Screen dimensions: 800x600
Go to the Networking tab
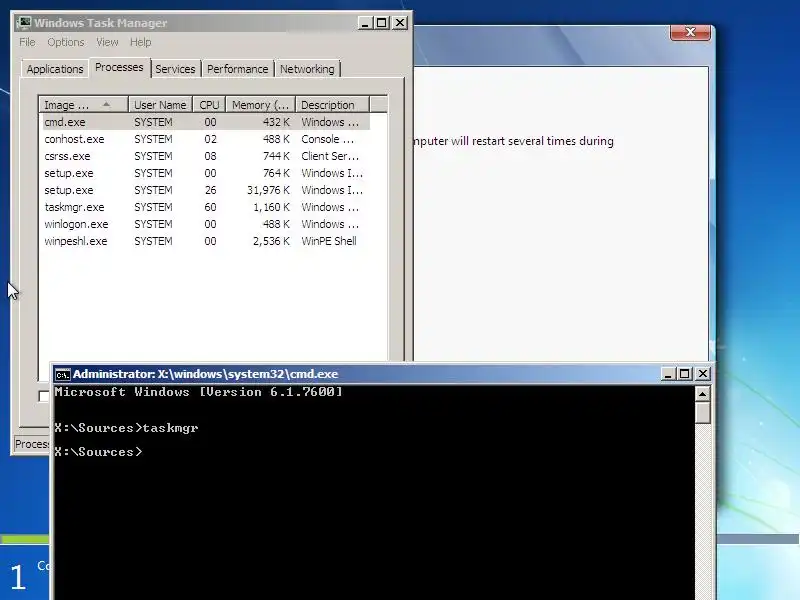(x=307, y=69)
